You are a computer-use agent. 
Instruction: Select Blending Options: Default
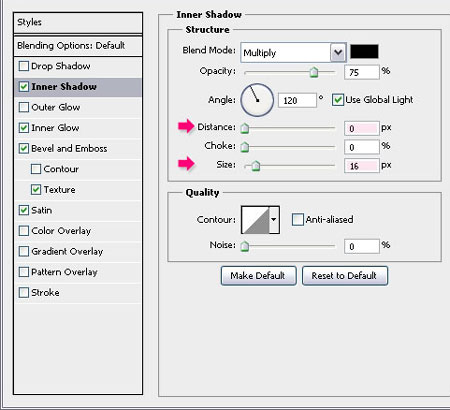click(78, 46)
